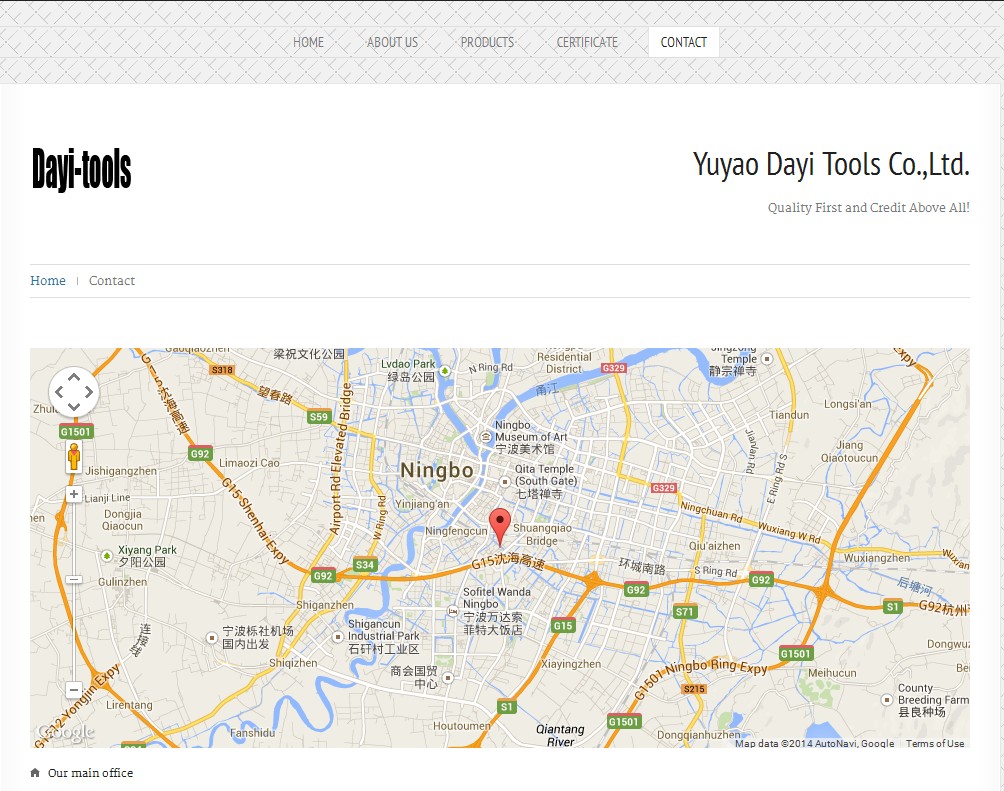Navigate to the CERTIFICATE page
Viewport: 1004px width, 791px height.
(x=587, y=42)
